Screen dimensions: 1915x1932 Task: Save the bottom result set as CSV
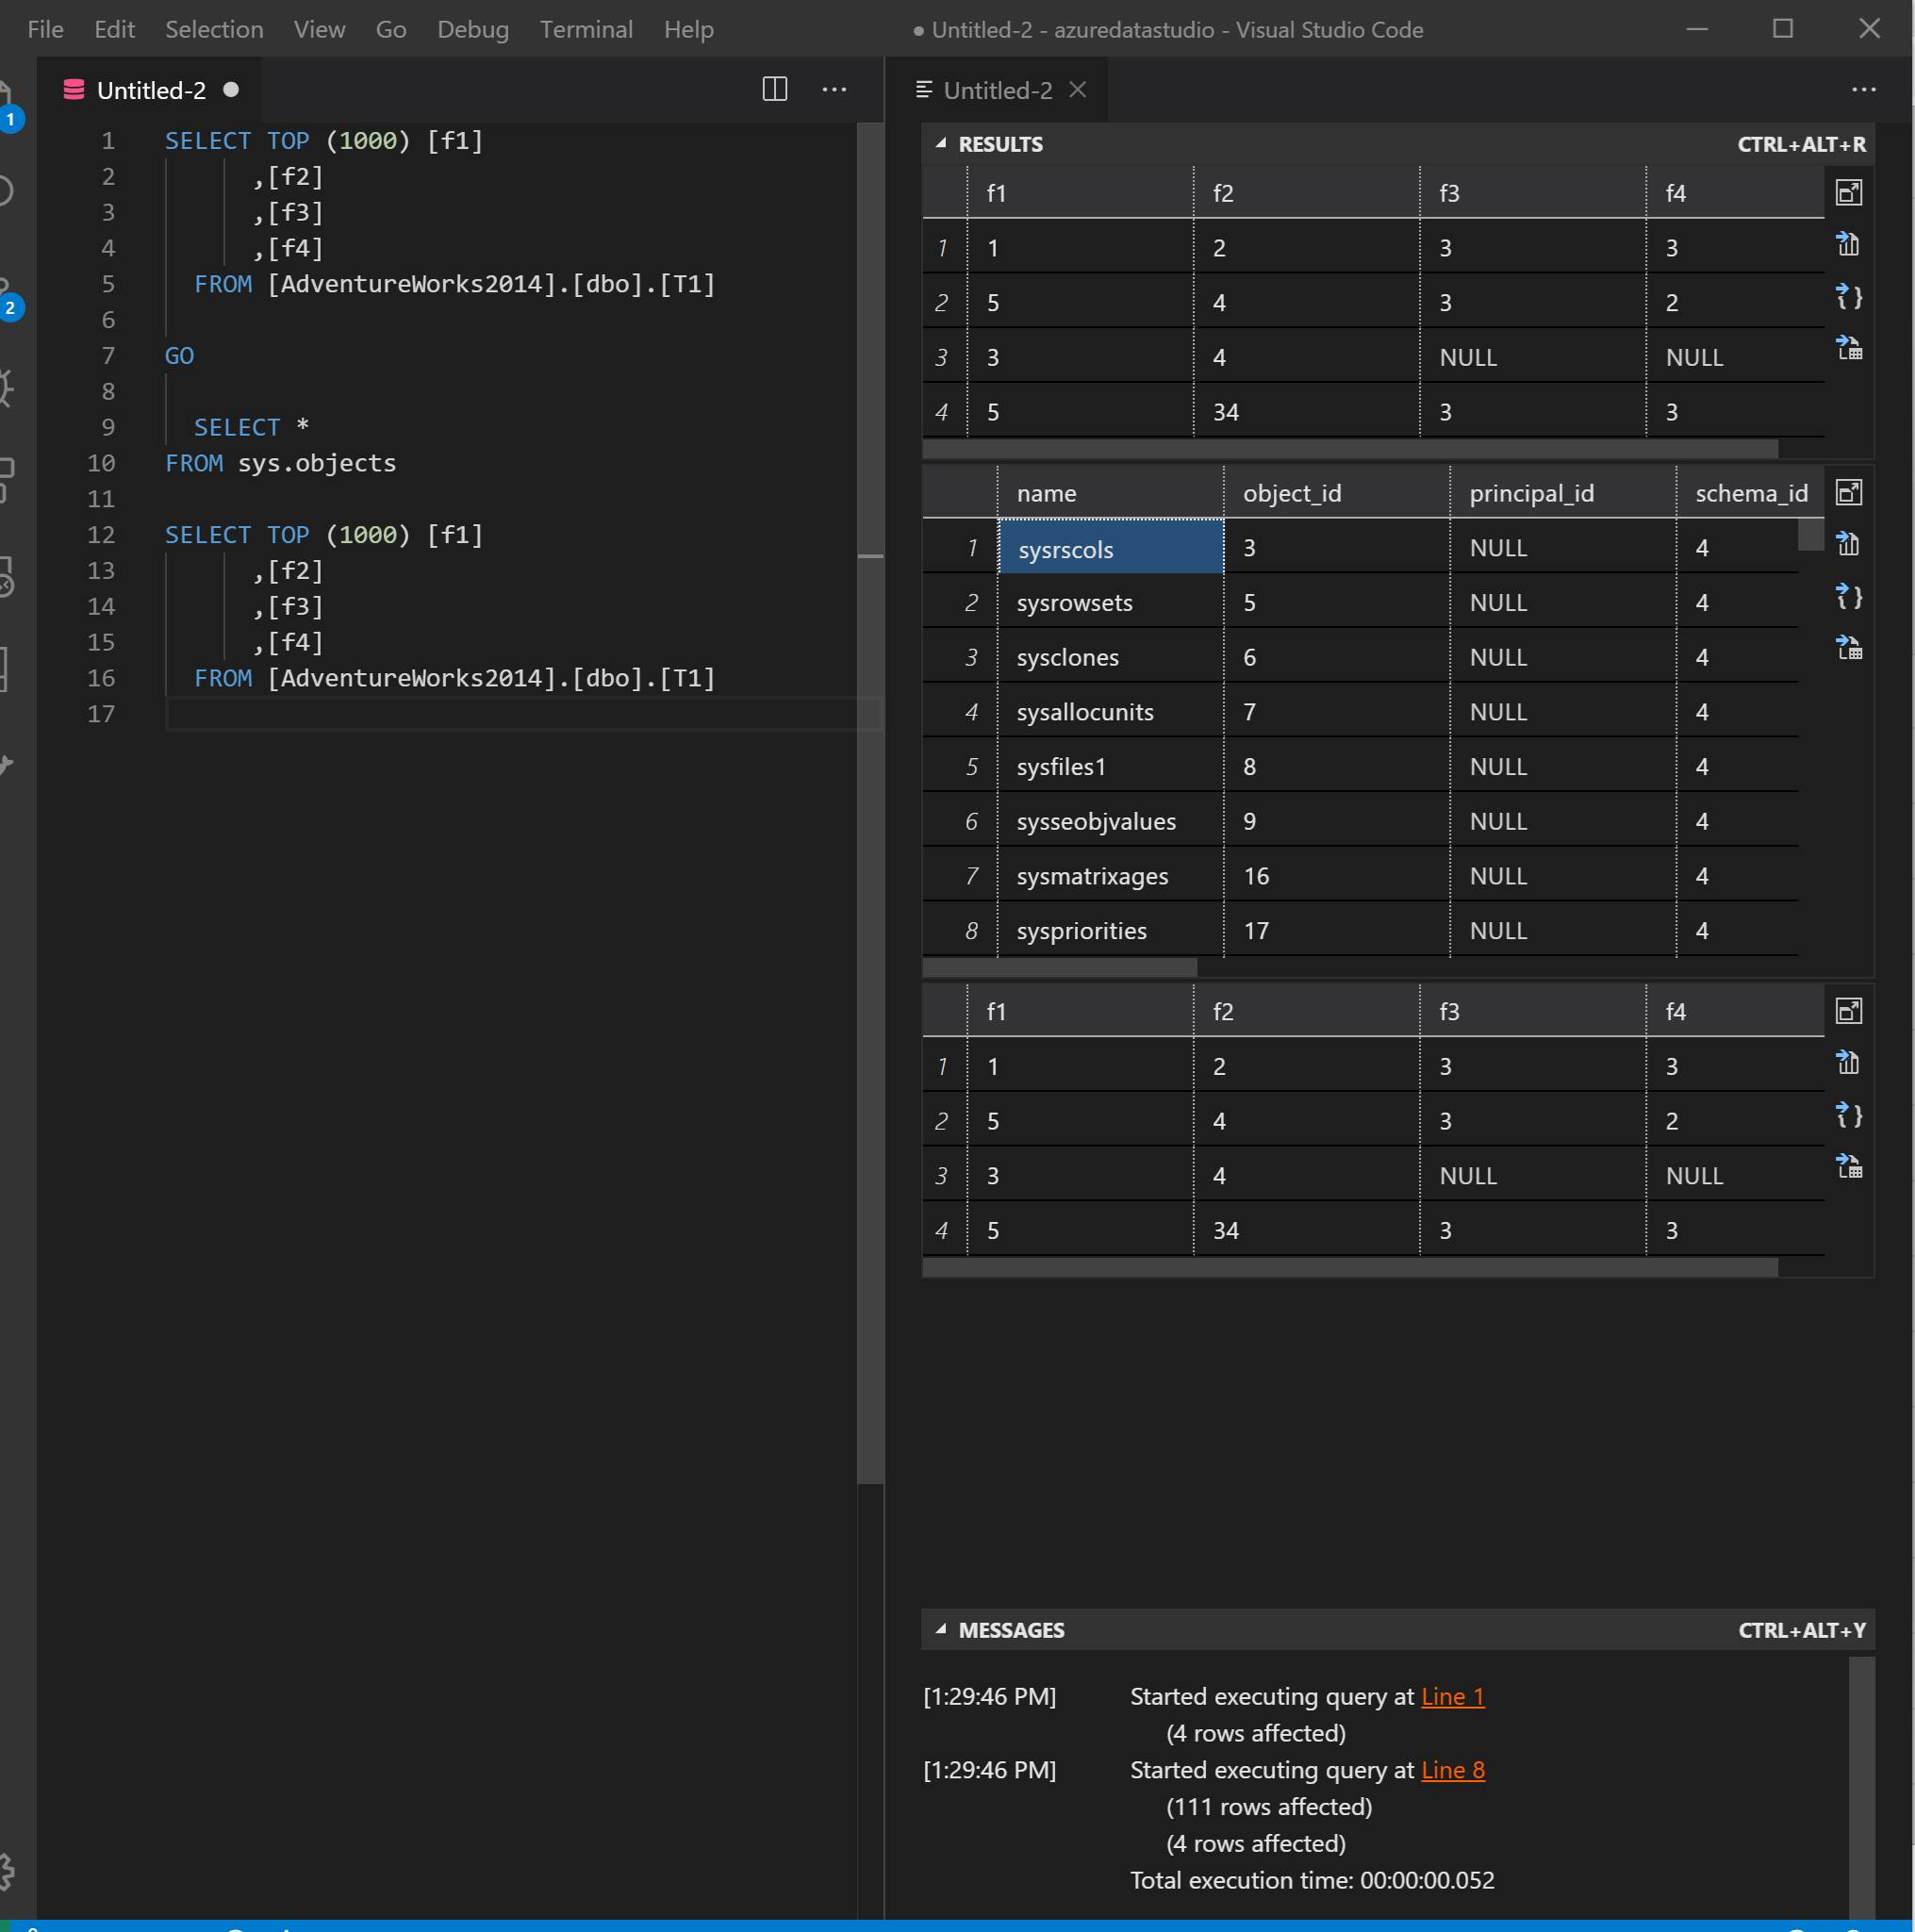pos(1848,1063)
